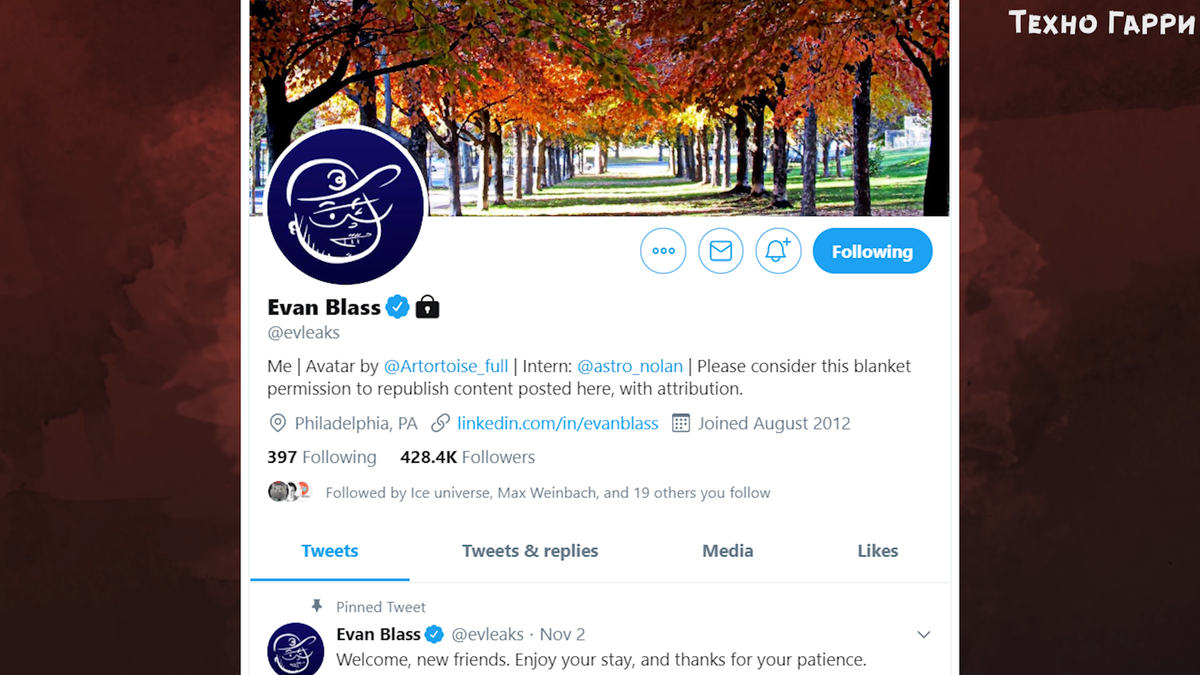Open the three-dots more options button
1200x675 pixels.
[x=663, y=251]
